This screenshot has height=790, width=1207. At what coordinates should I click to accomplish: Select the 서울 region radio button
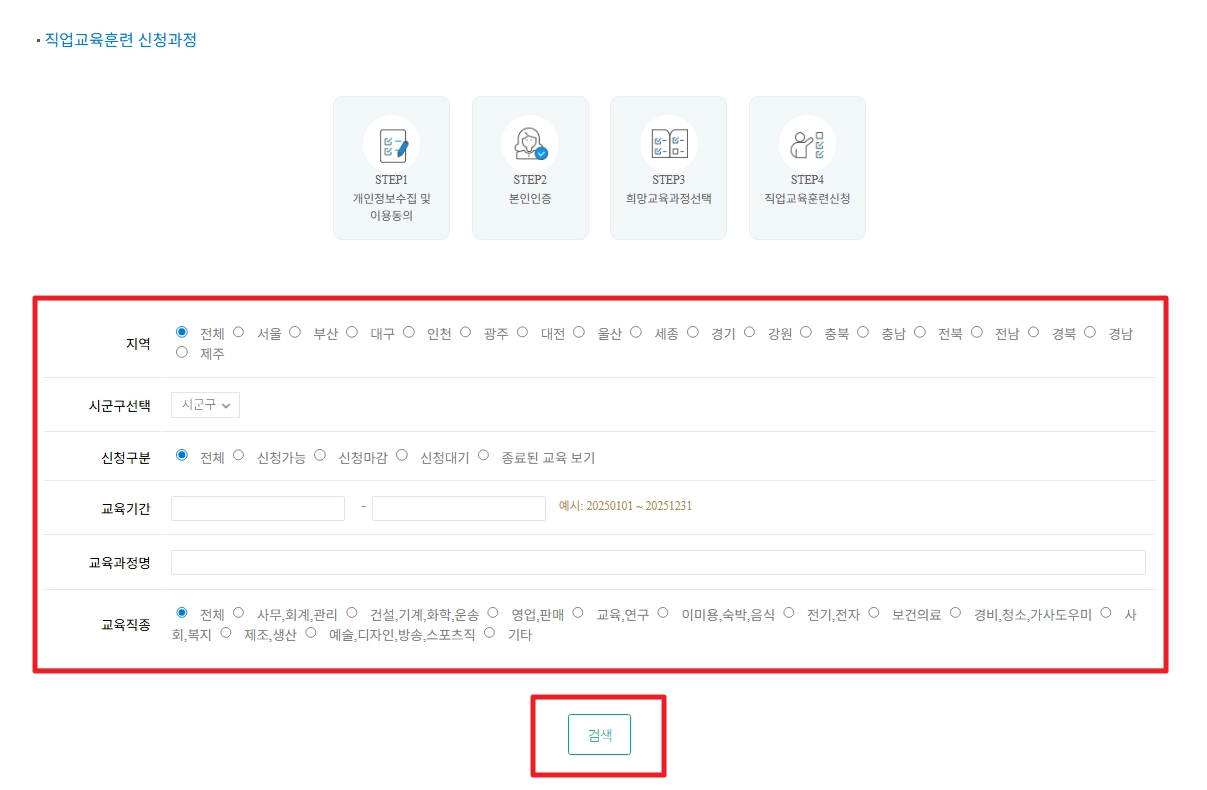[238, 332]
